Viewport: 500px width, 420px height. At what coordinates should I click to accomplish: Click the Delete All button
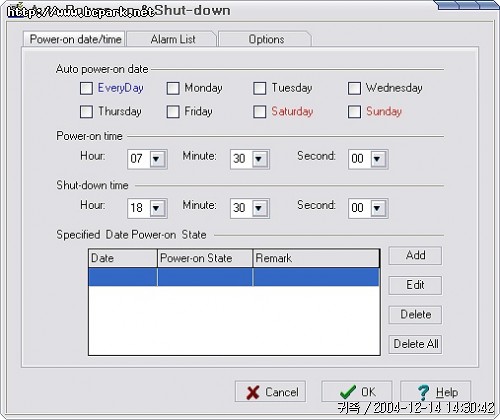(x=415, y=344)
